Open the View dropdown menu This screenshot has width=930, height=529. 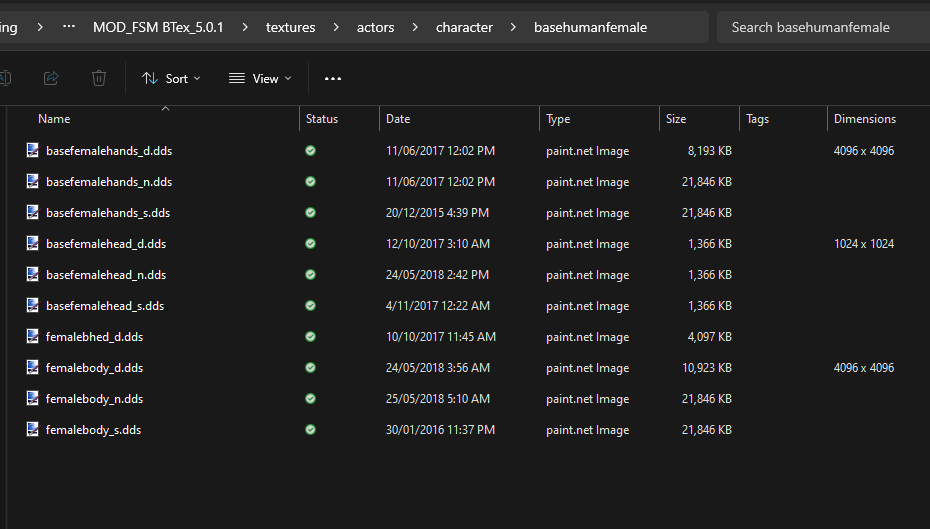coord(260,78)
